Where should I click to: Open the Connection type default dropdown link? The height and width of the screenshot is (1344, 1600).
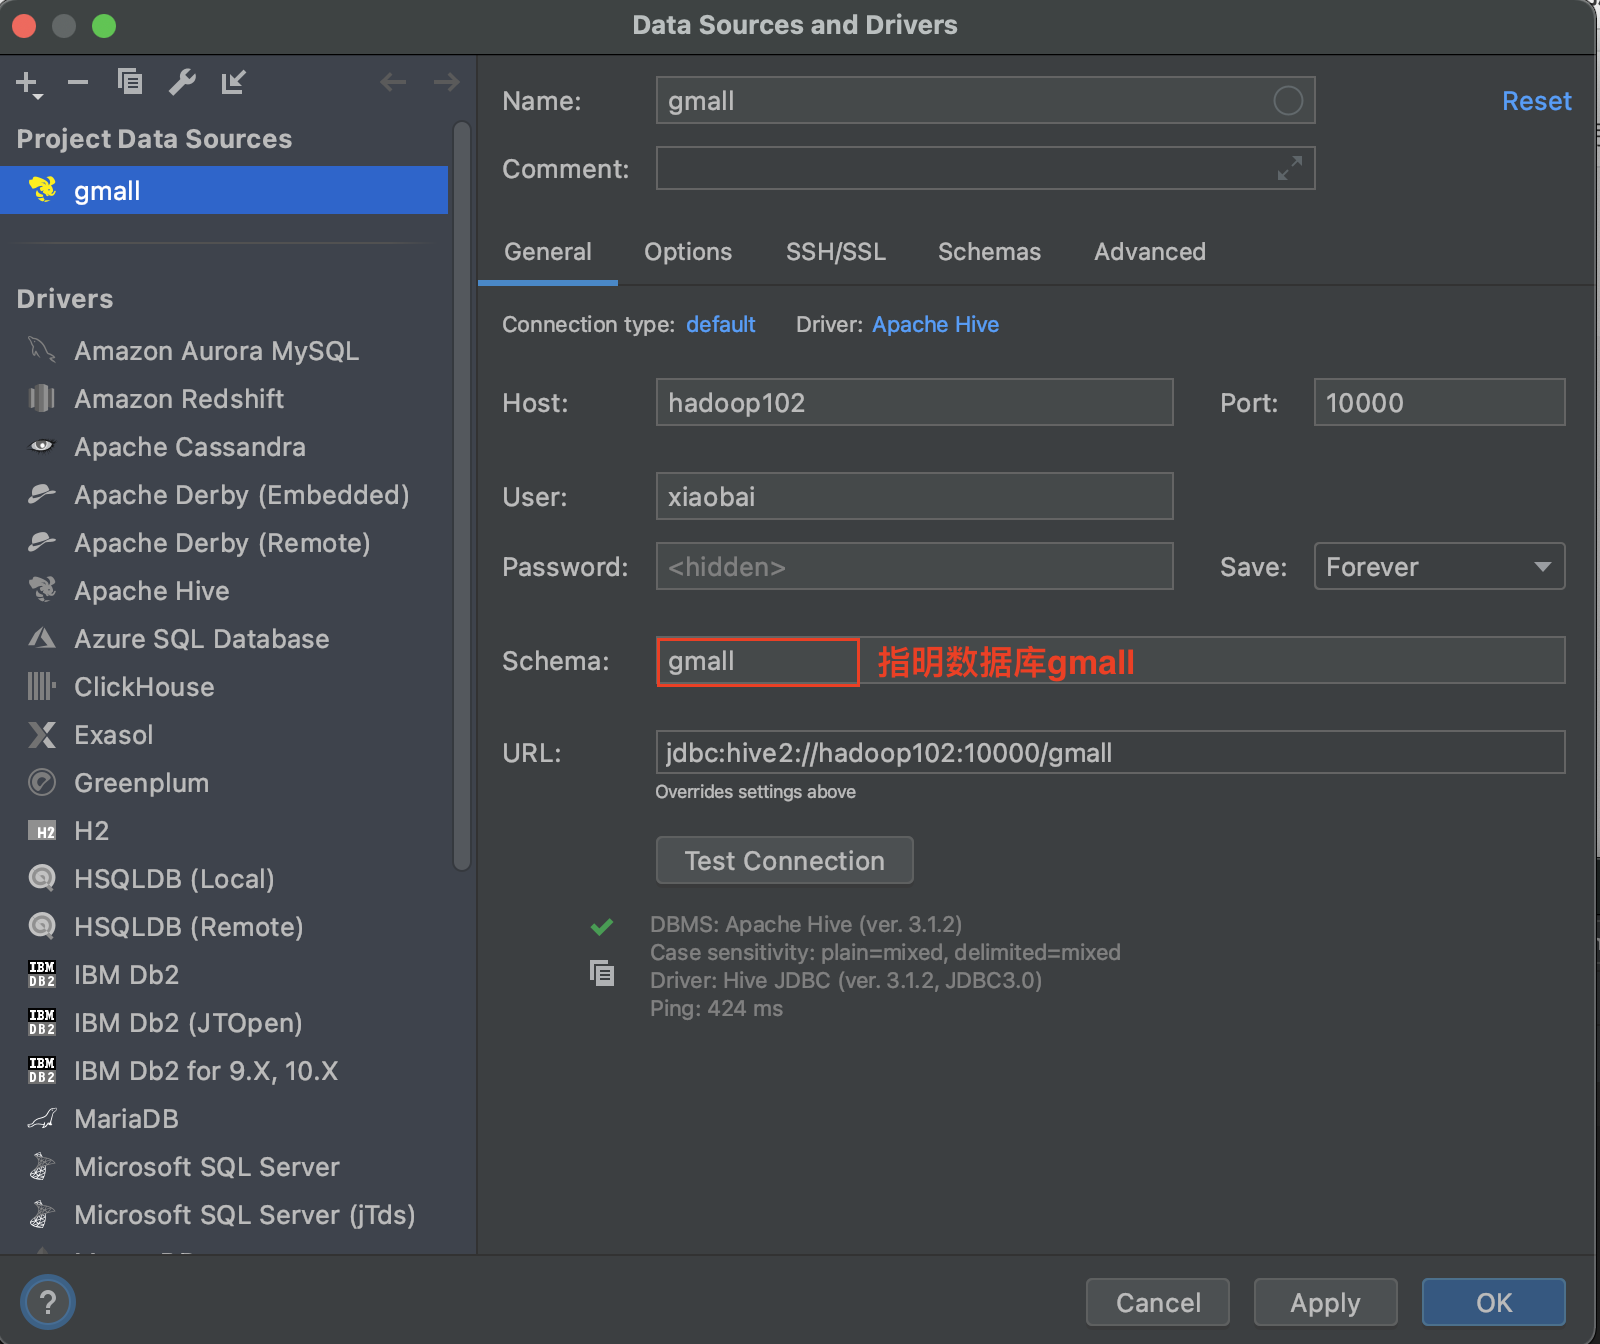[x=720, y=324]
